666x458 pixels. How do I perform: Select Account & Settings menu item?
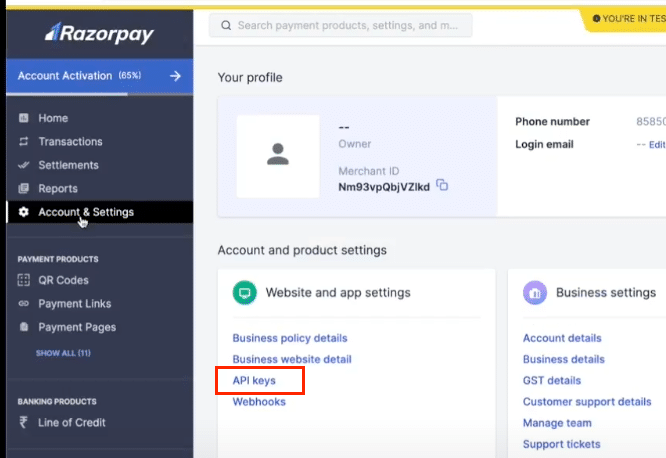click(x=100, y=212)
